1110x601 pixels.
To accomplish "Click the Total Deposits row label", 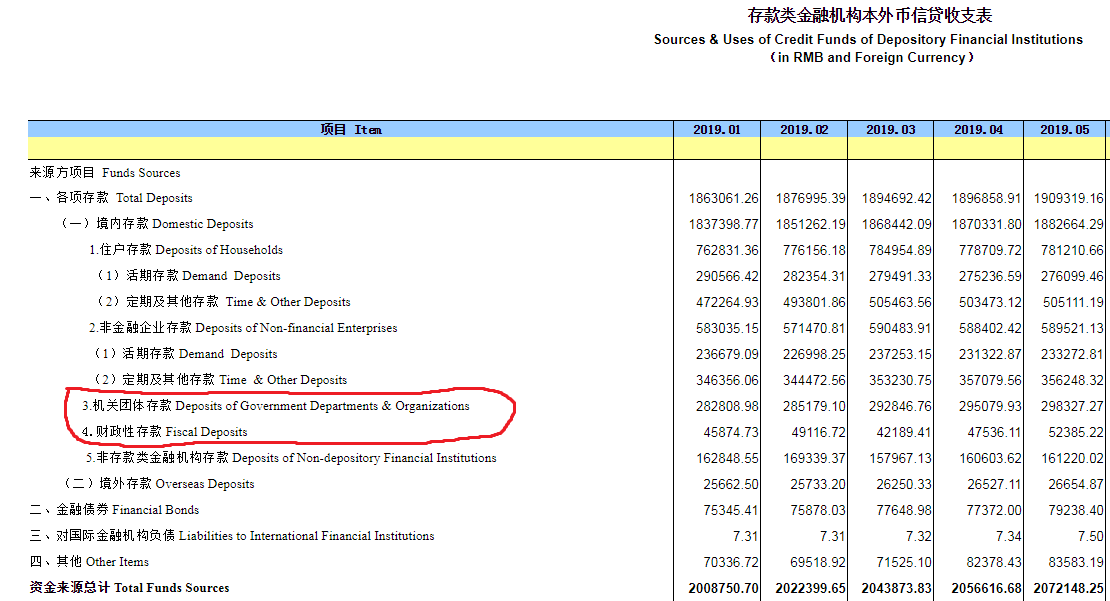I will [x=111, y=198].
